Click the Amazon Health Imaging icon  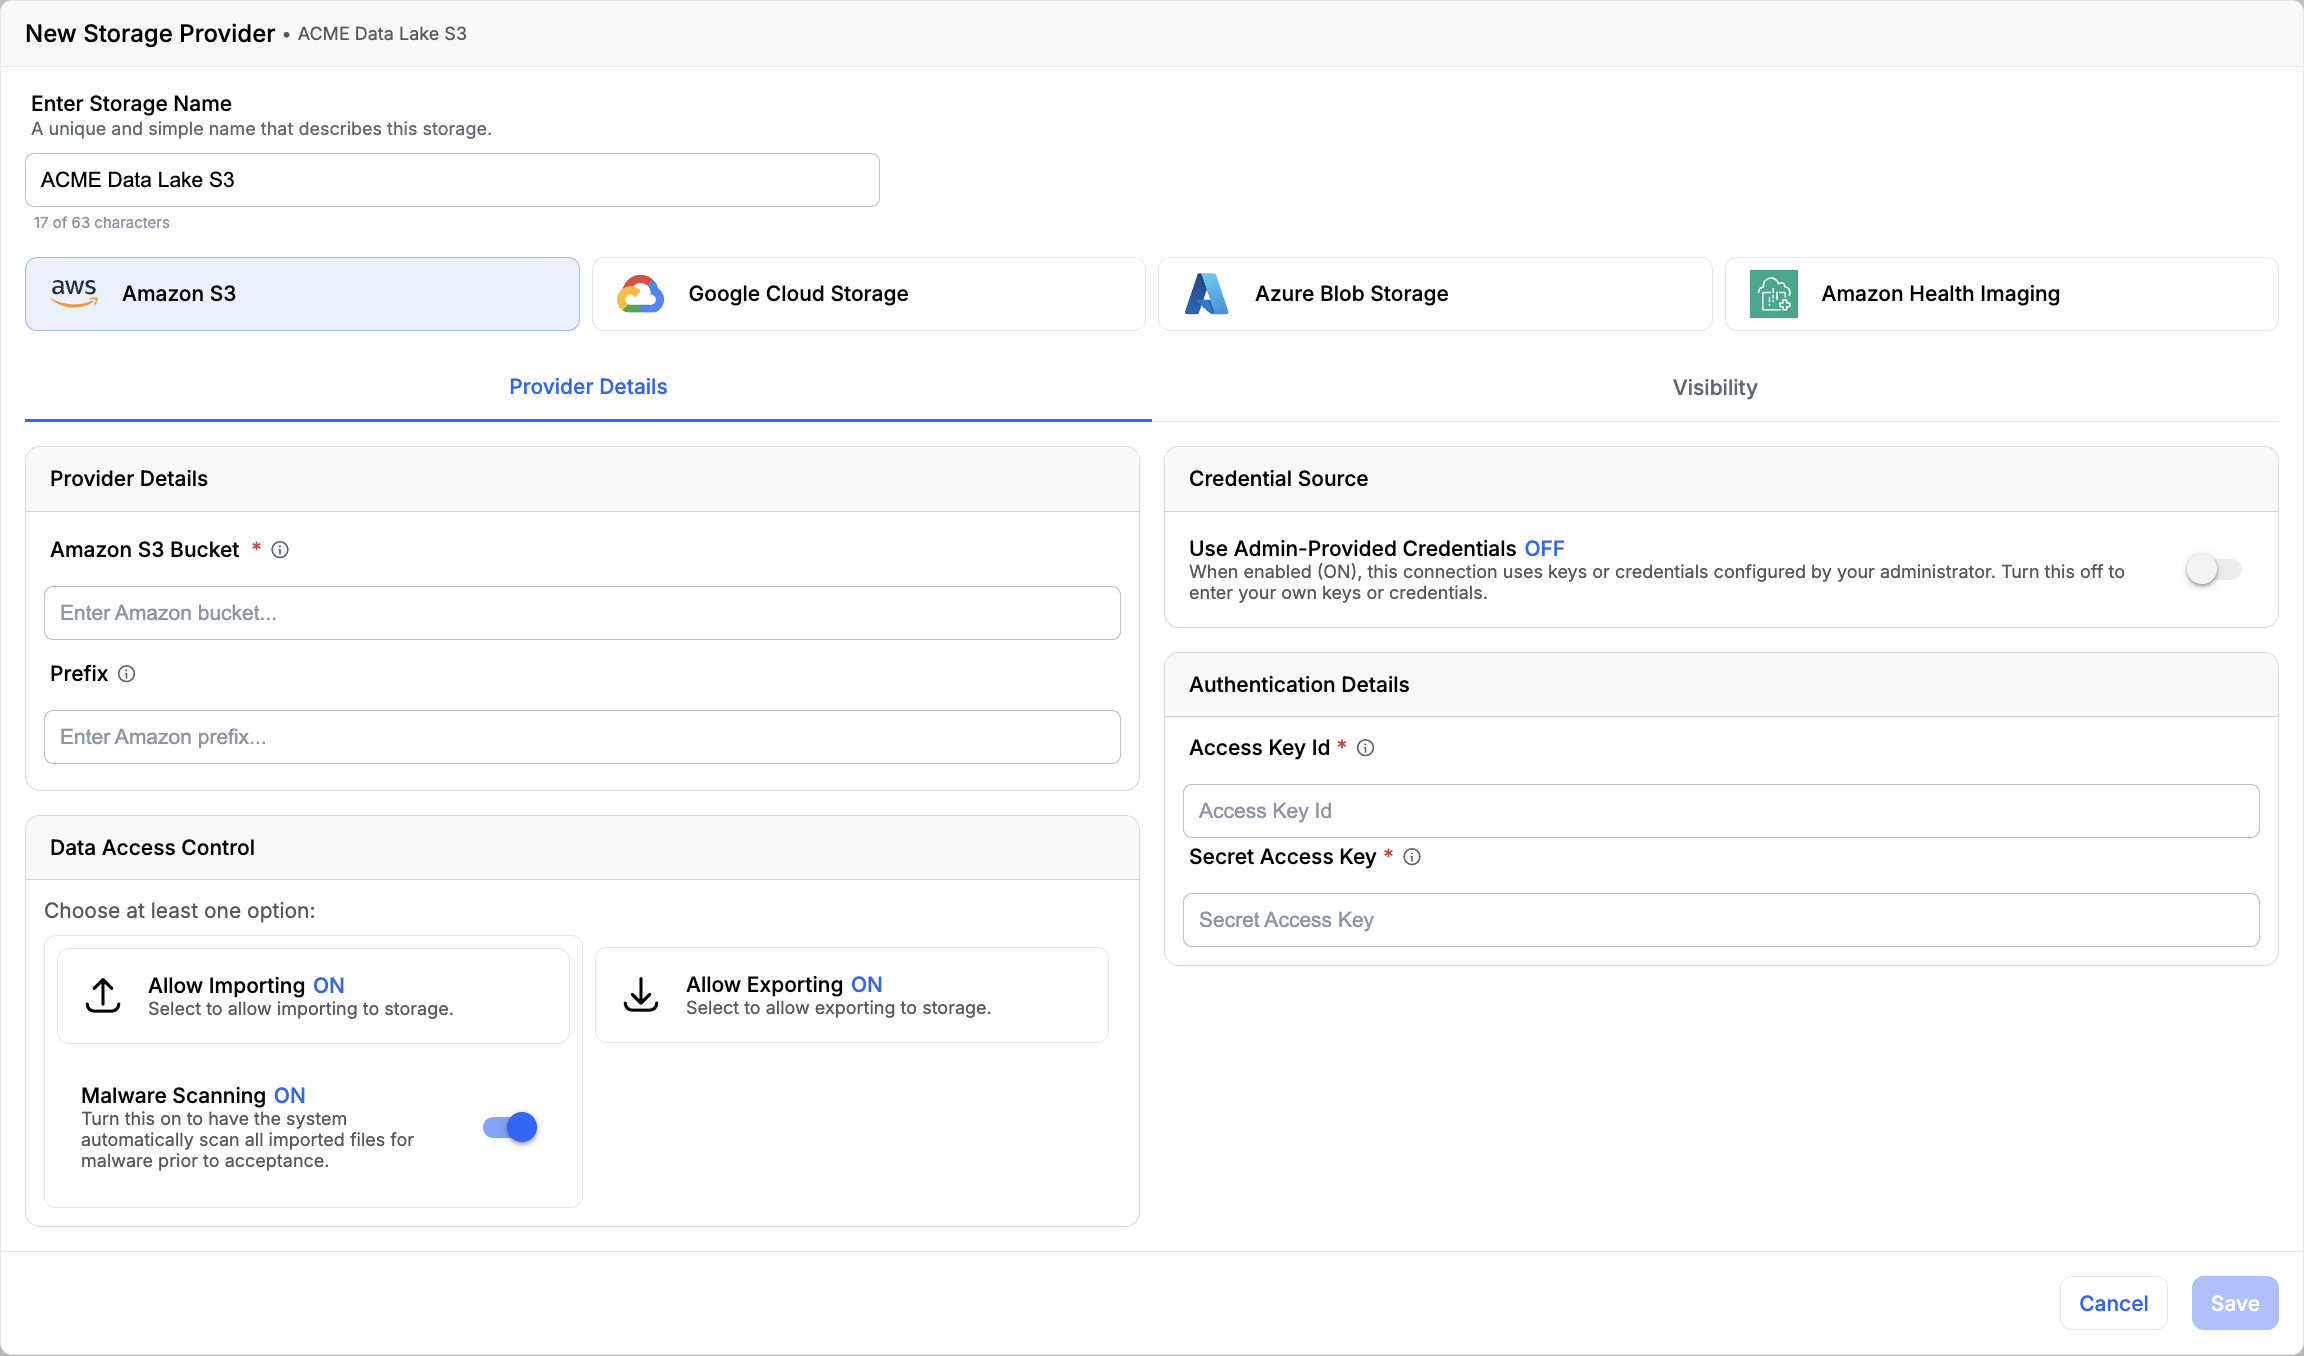pos(1774,294)
